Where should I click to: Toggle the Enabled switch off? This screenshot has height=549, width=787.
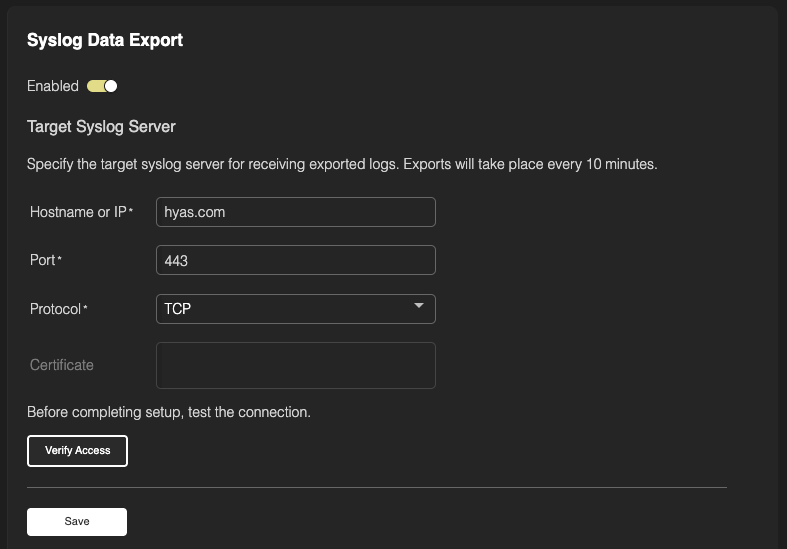pyautogui.click(x=103, y=86)
